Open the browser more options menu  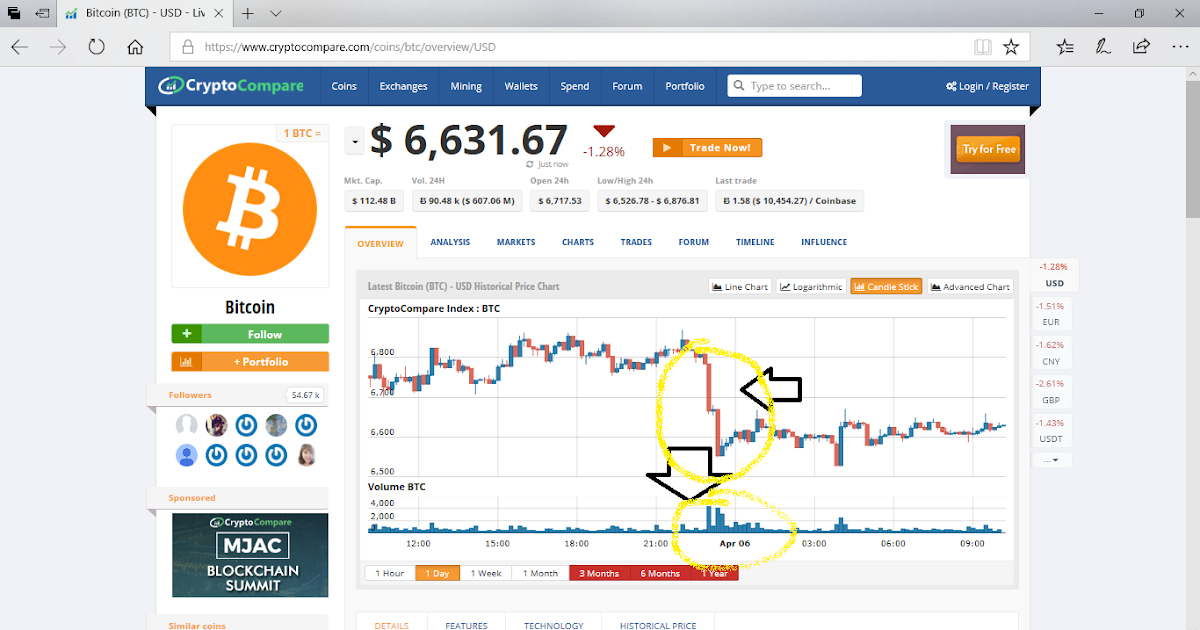tap(1178, 47)
